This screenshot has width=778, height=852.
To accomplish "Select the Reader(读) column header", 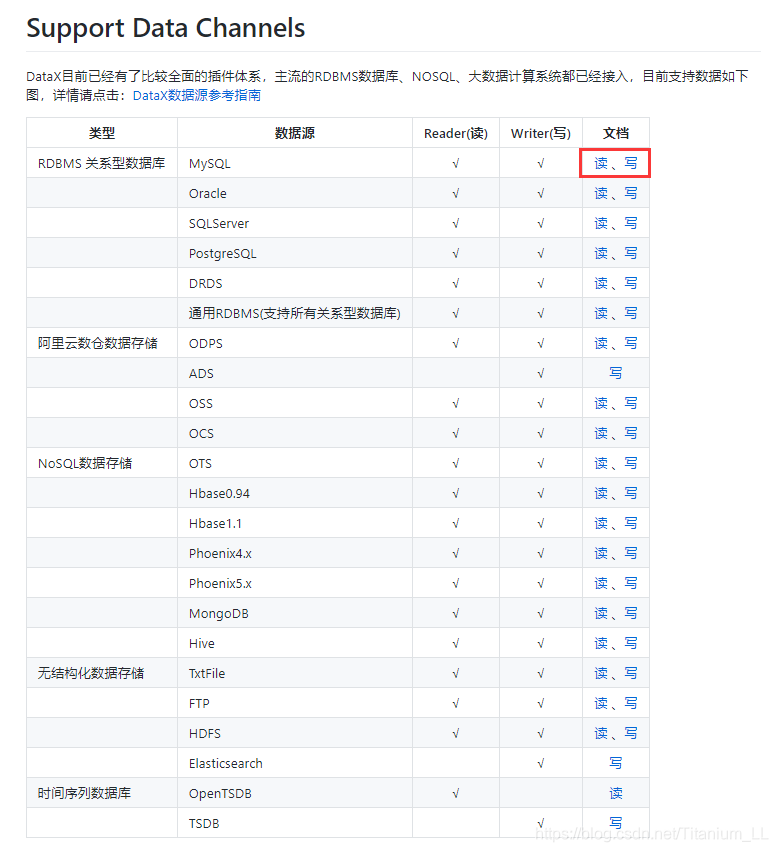I will click(x=456, y=133).
